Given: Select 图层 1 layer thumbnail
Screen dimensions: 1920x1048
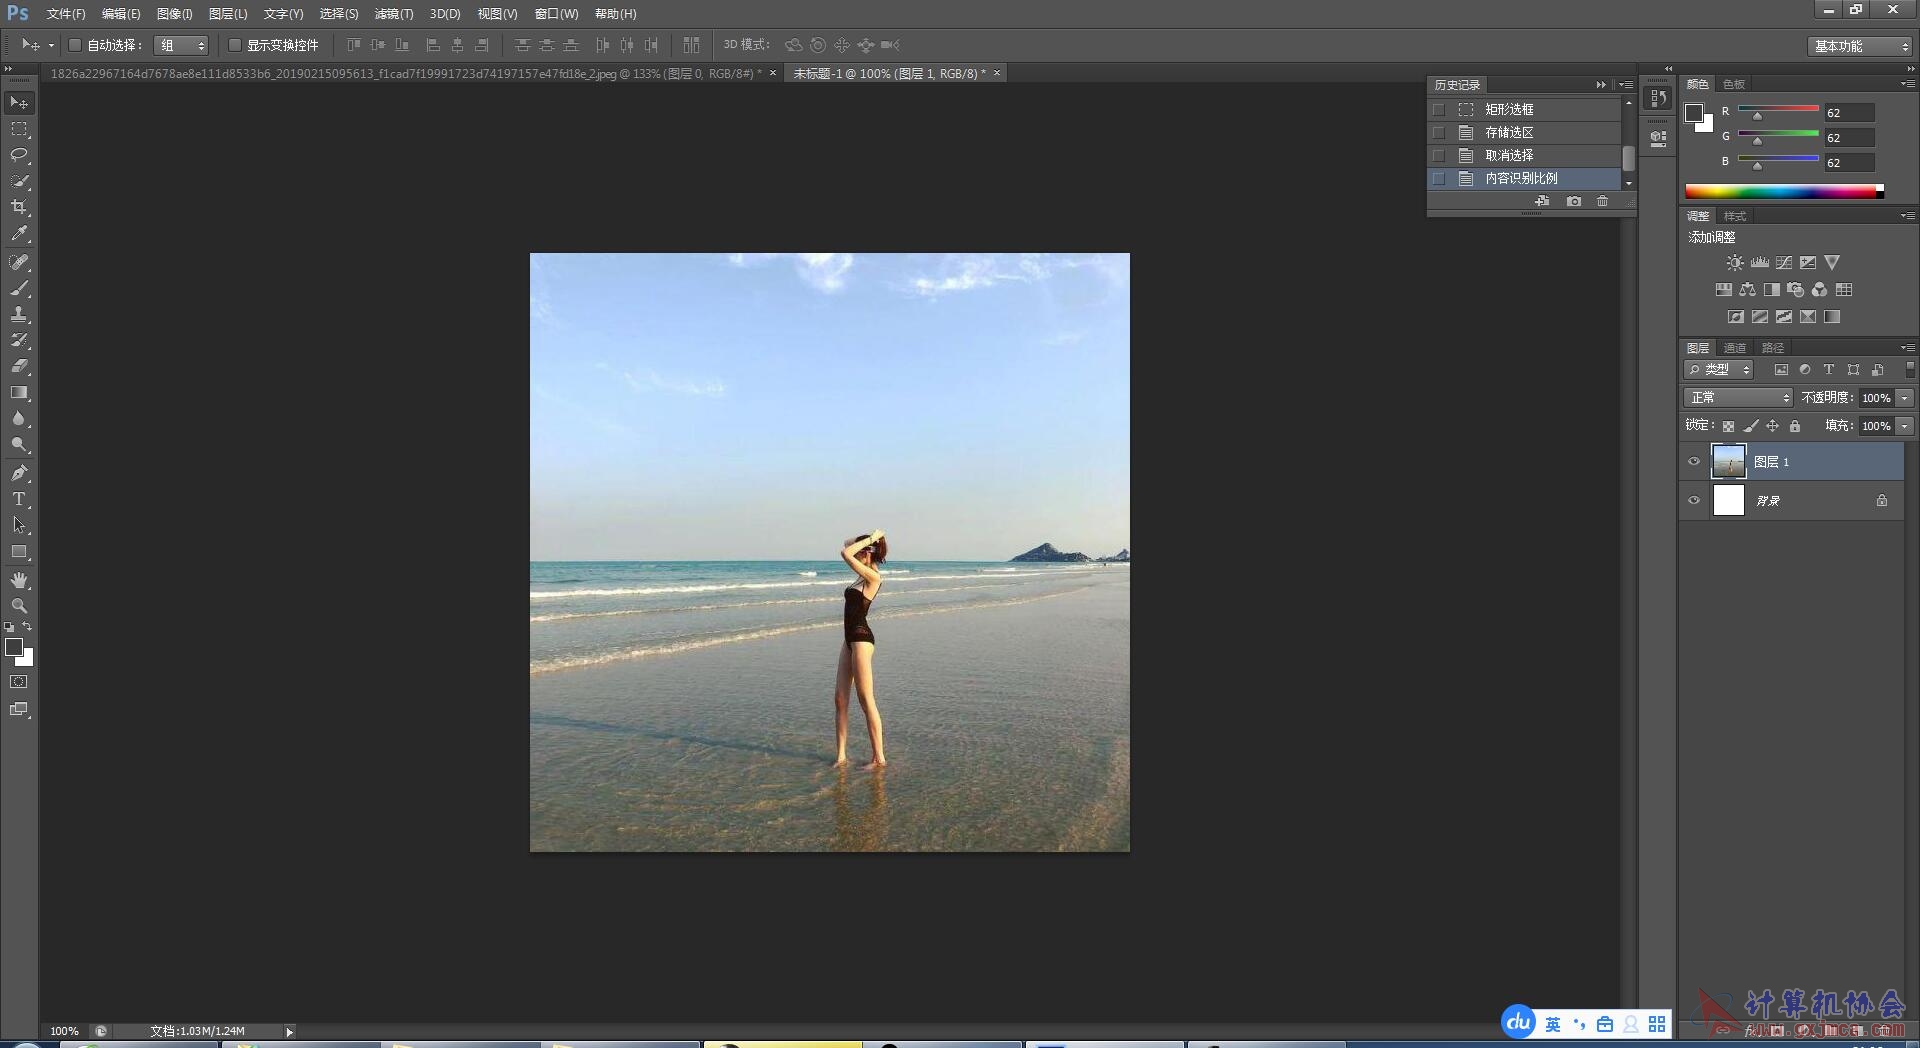Looking at the screenshot, I should pos(1728,462).
